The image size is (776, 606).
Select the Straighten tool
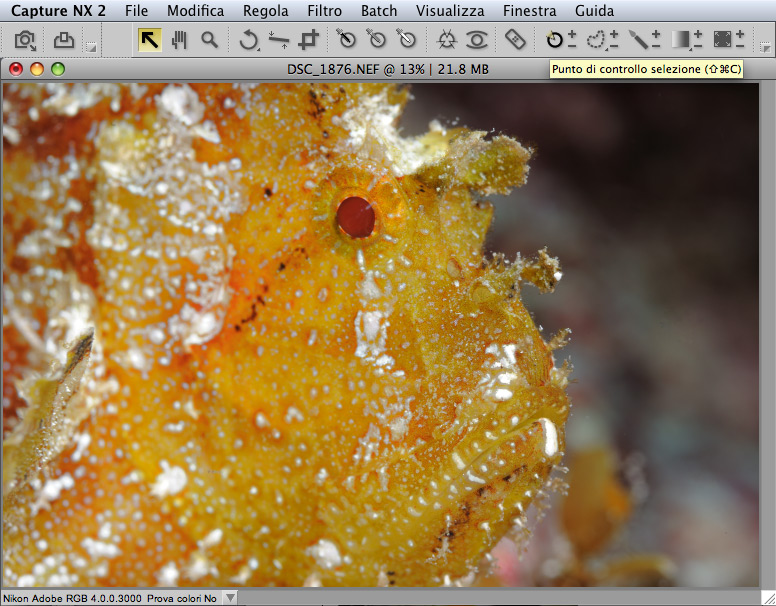(279, 40)
